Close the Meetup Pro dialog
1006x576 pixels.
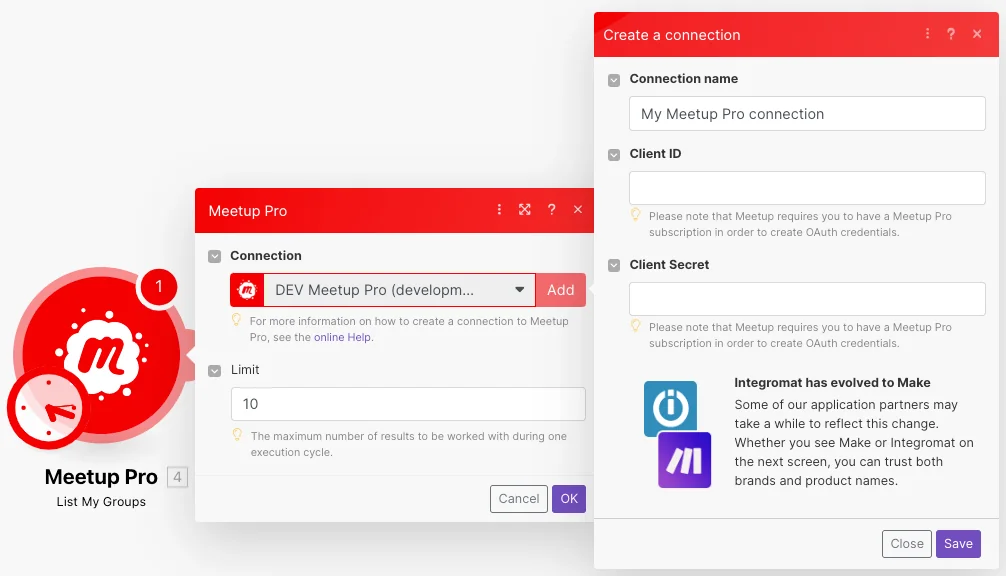[578, 210]
